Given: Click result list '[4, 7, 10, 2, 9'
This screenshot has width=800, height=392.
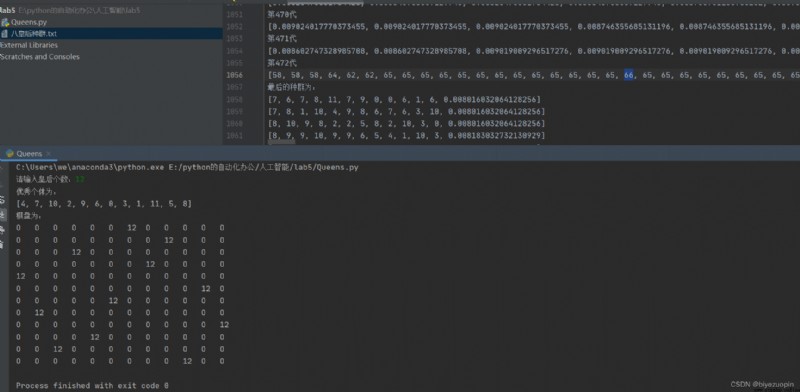Looking at the screenshot, I should click(x=104, y=204).
